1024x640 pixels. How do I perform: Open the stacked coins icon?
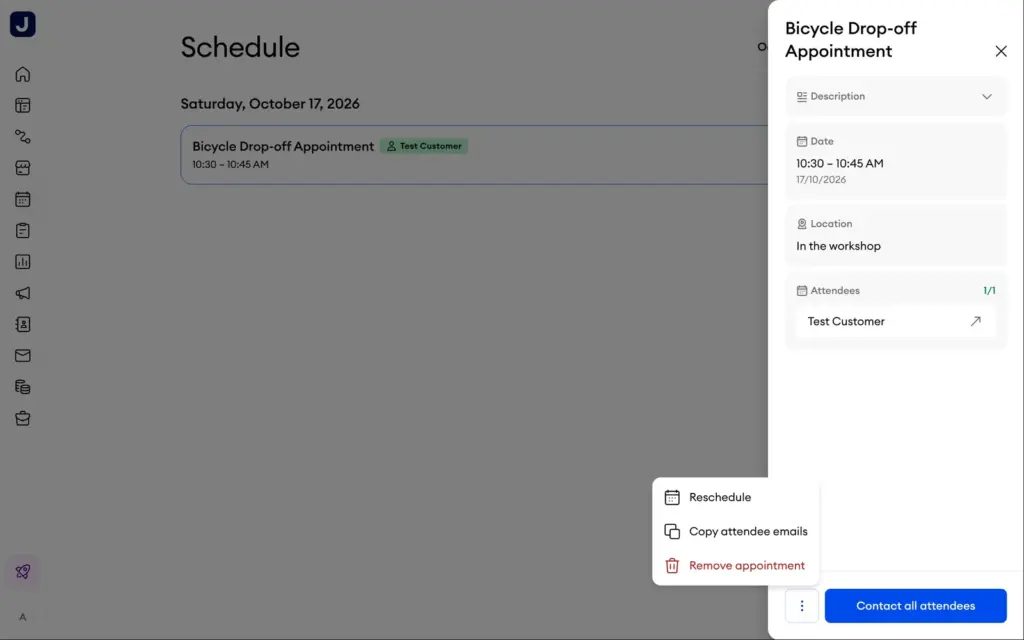[x=23, y=387]
